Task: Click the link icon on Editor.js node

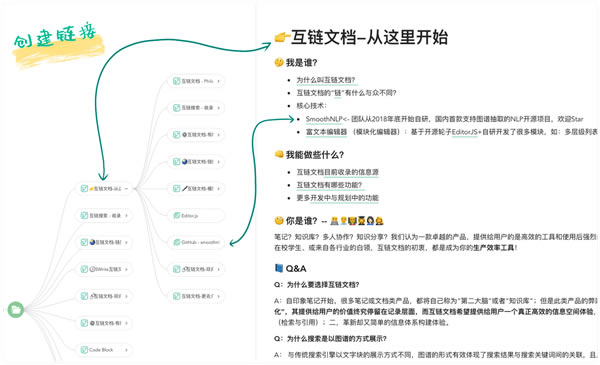Action: coord(176,216)
